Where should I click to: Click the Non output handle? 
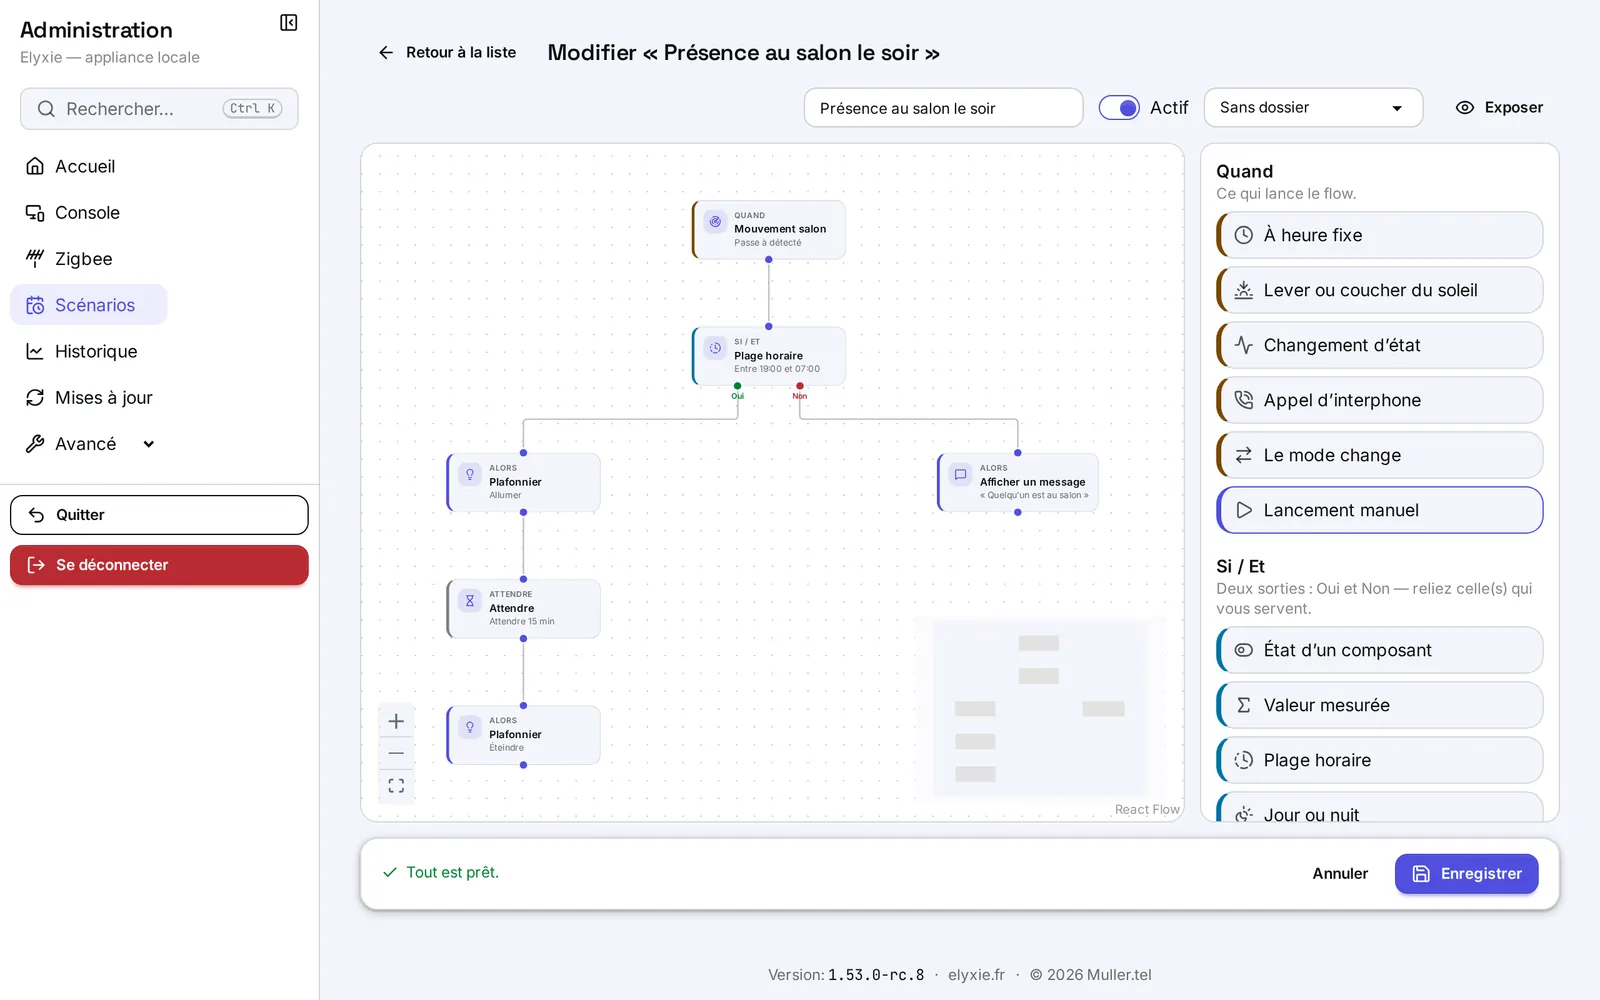[x=800, y=386]
